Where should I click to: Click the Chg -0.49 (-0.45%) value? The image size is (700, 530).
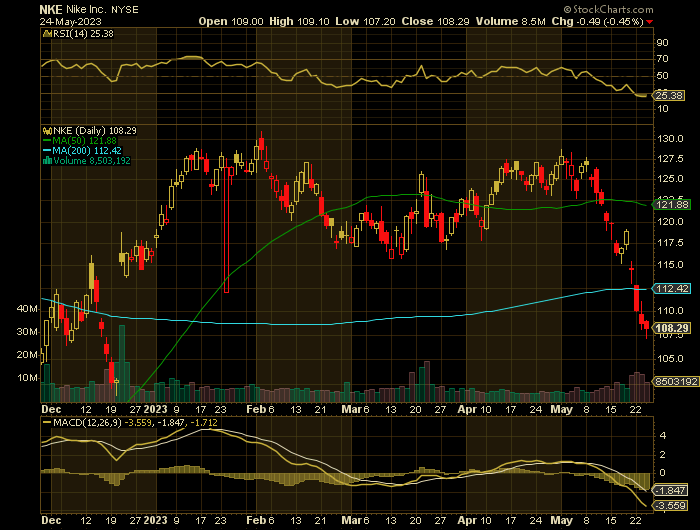597,21
